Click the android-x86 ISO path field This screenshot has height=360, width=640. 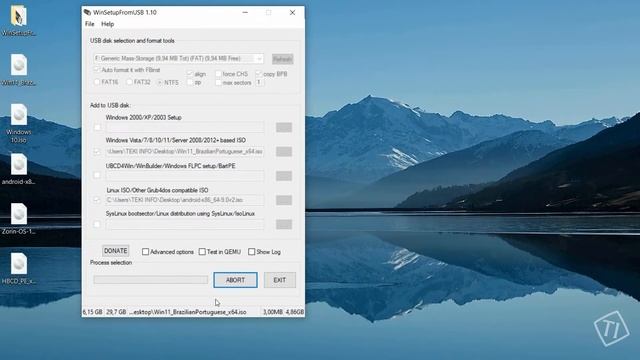click(x=185, y=200)
